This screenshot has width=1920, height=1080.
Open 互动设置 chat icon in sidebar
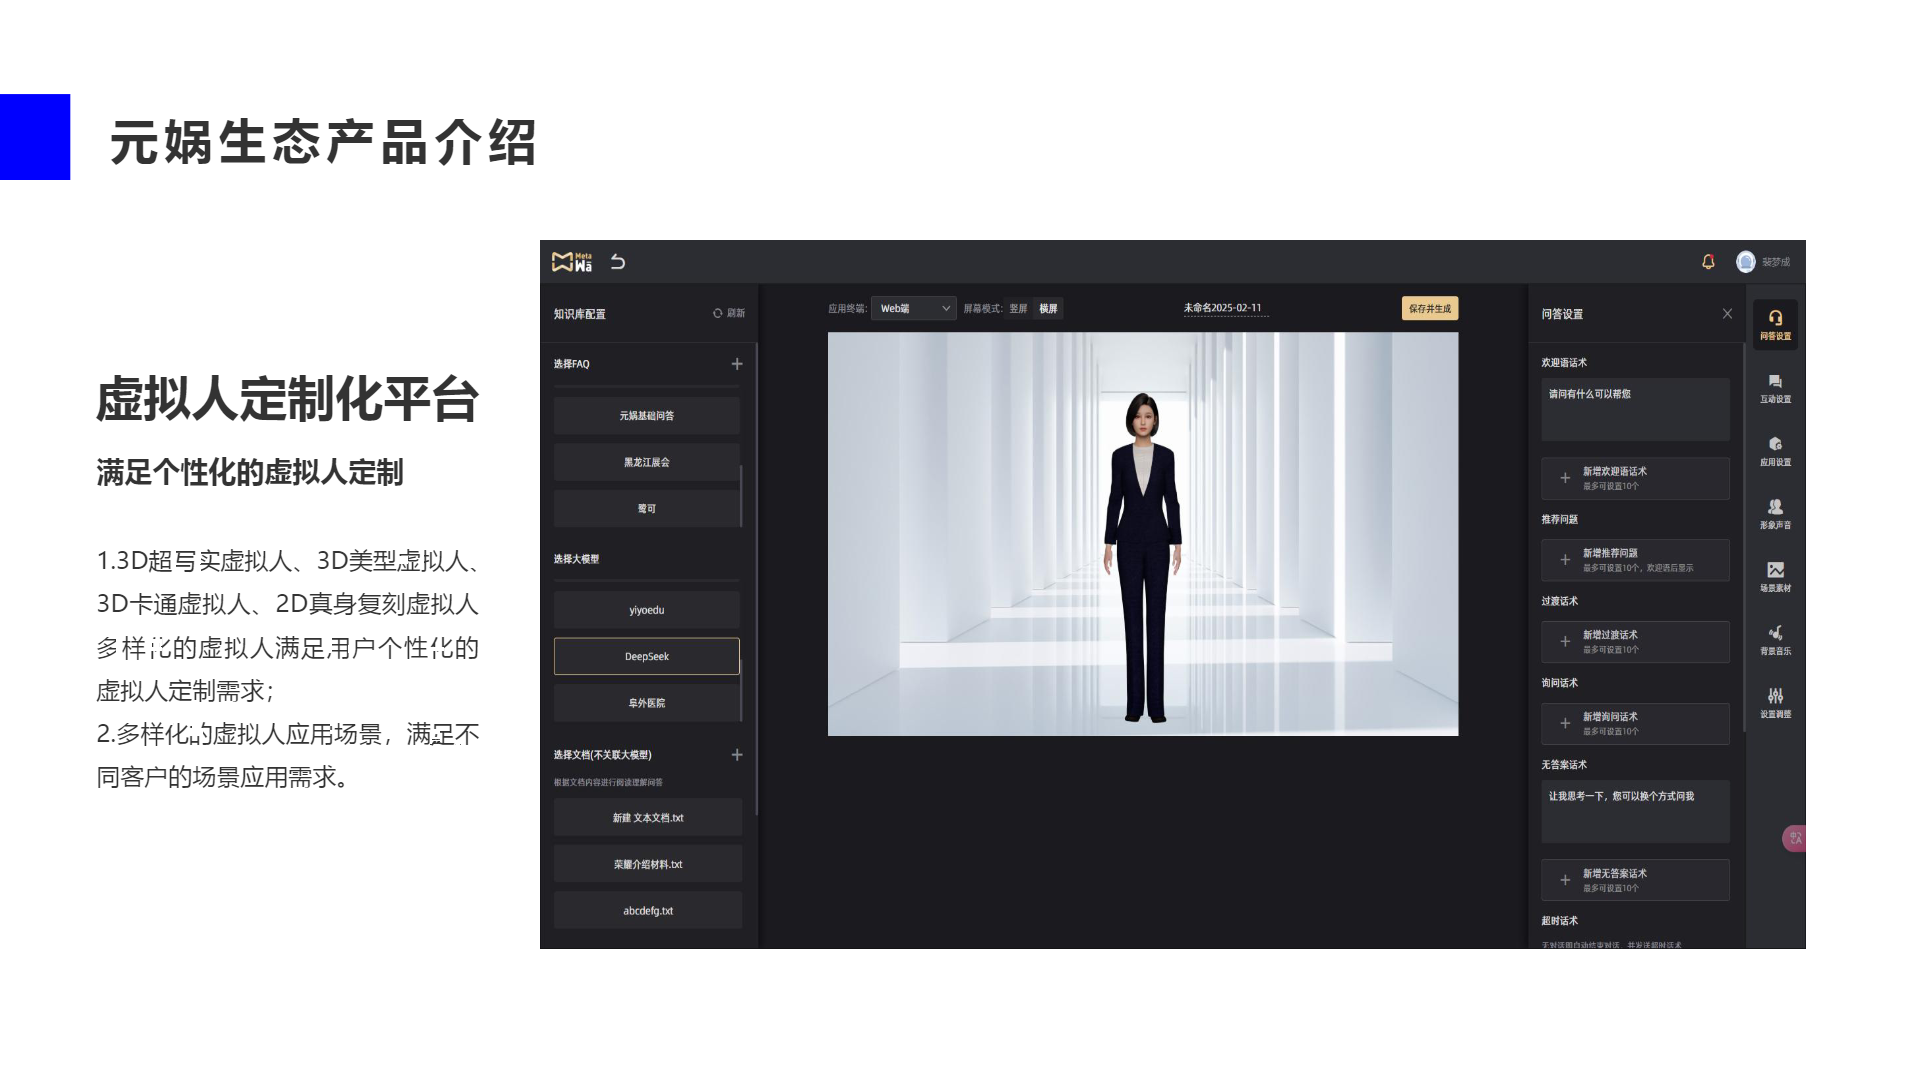pyautogui.click(x=1775, y=389)
